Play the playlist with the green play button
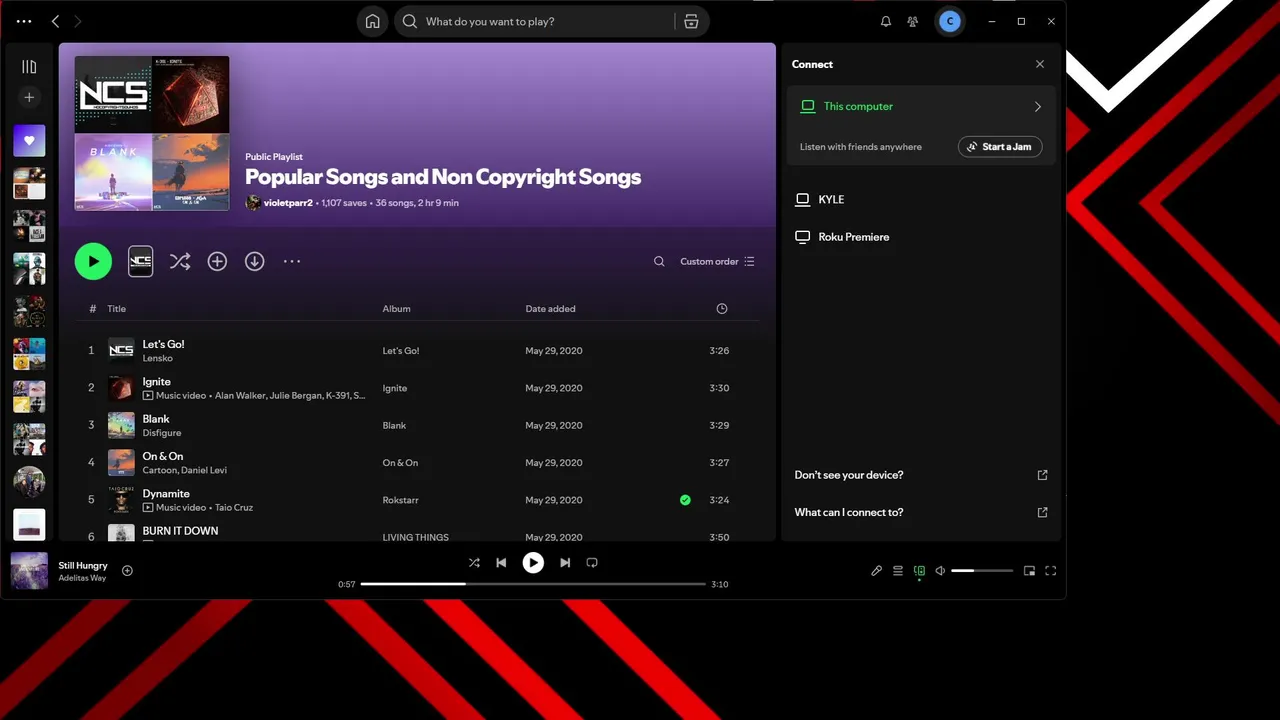 click(93, 261)
